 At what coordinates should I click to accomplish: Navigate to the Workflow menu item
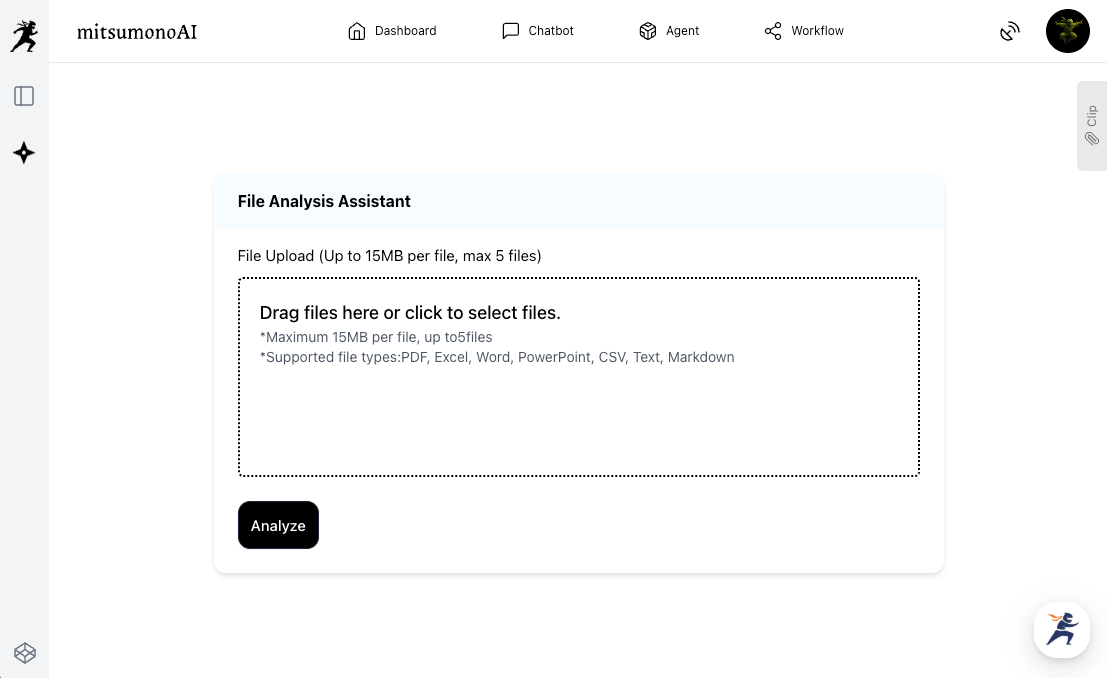pyautogui.click(x=817, y=31)
